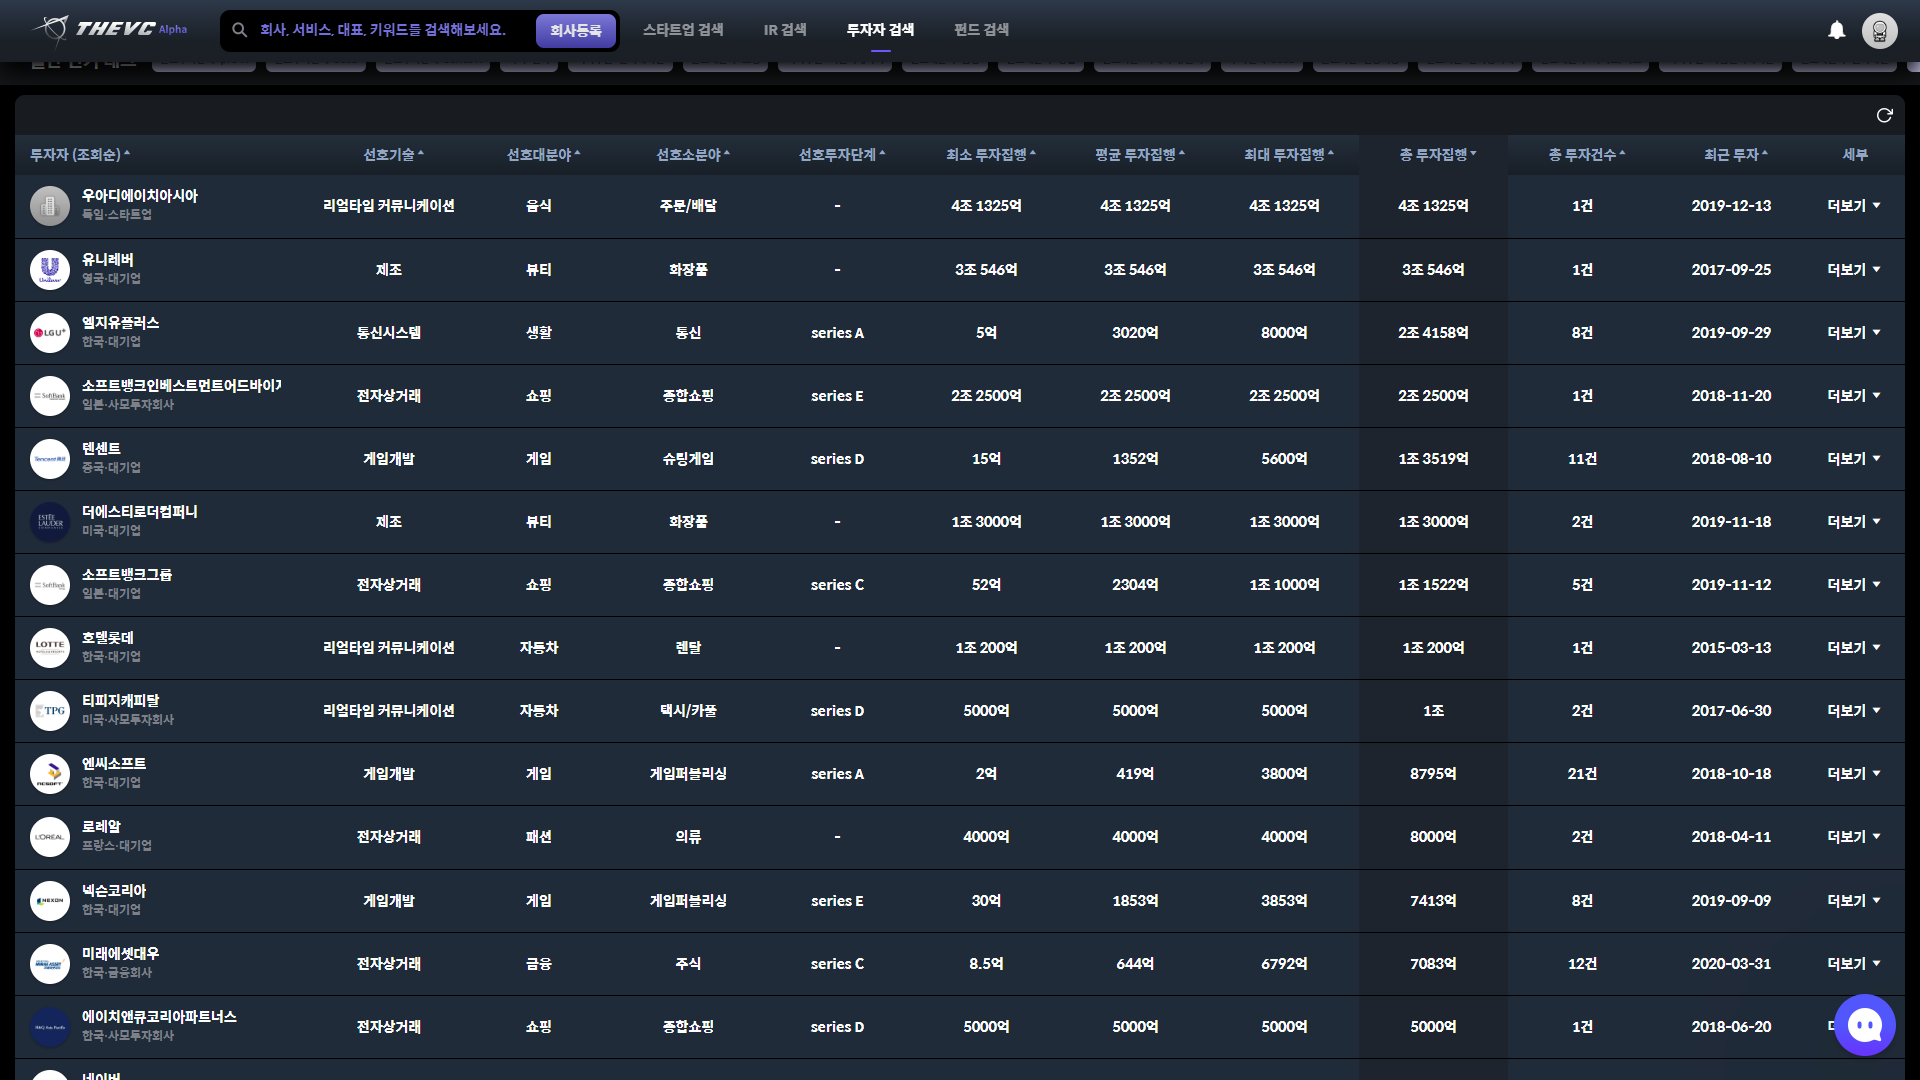This screenshot has height=1080, width=1920.
Task: Go to IR 검색 tab
Action: (x=785, y=30)
